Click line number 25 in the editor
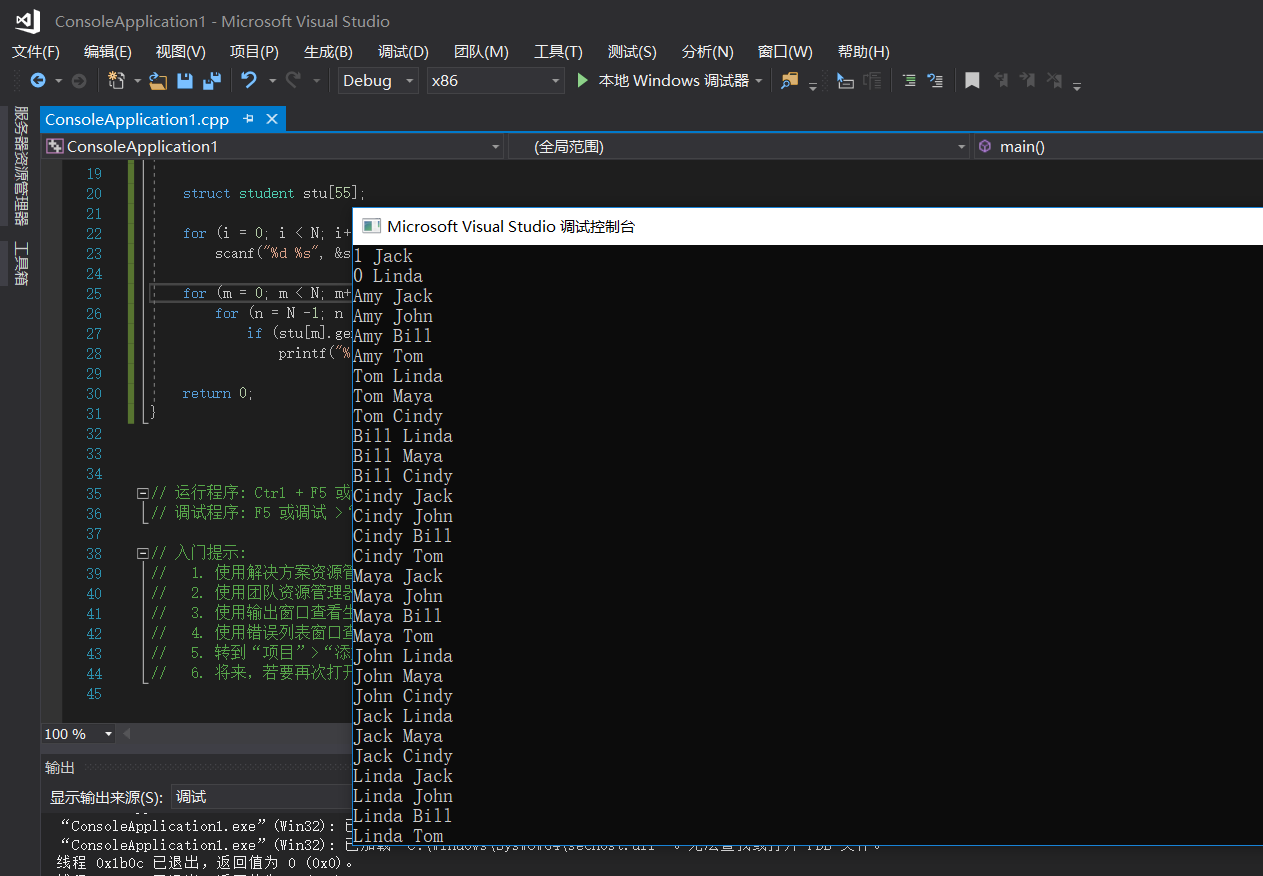The image size is (1263, 876). 93,293
